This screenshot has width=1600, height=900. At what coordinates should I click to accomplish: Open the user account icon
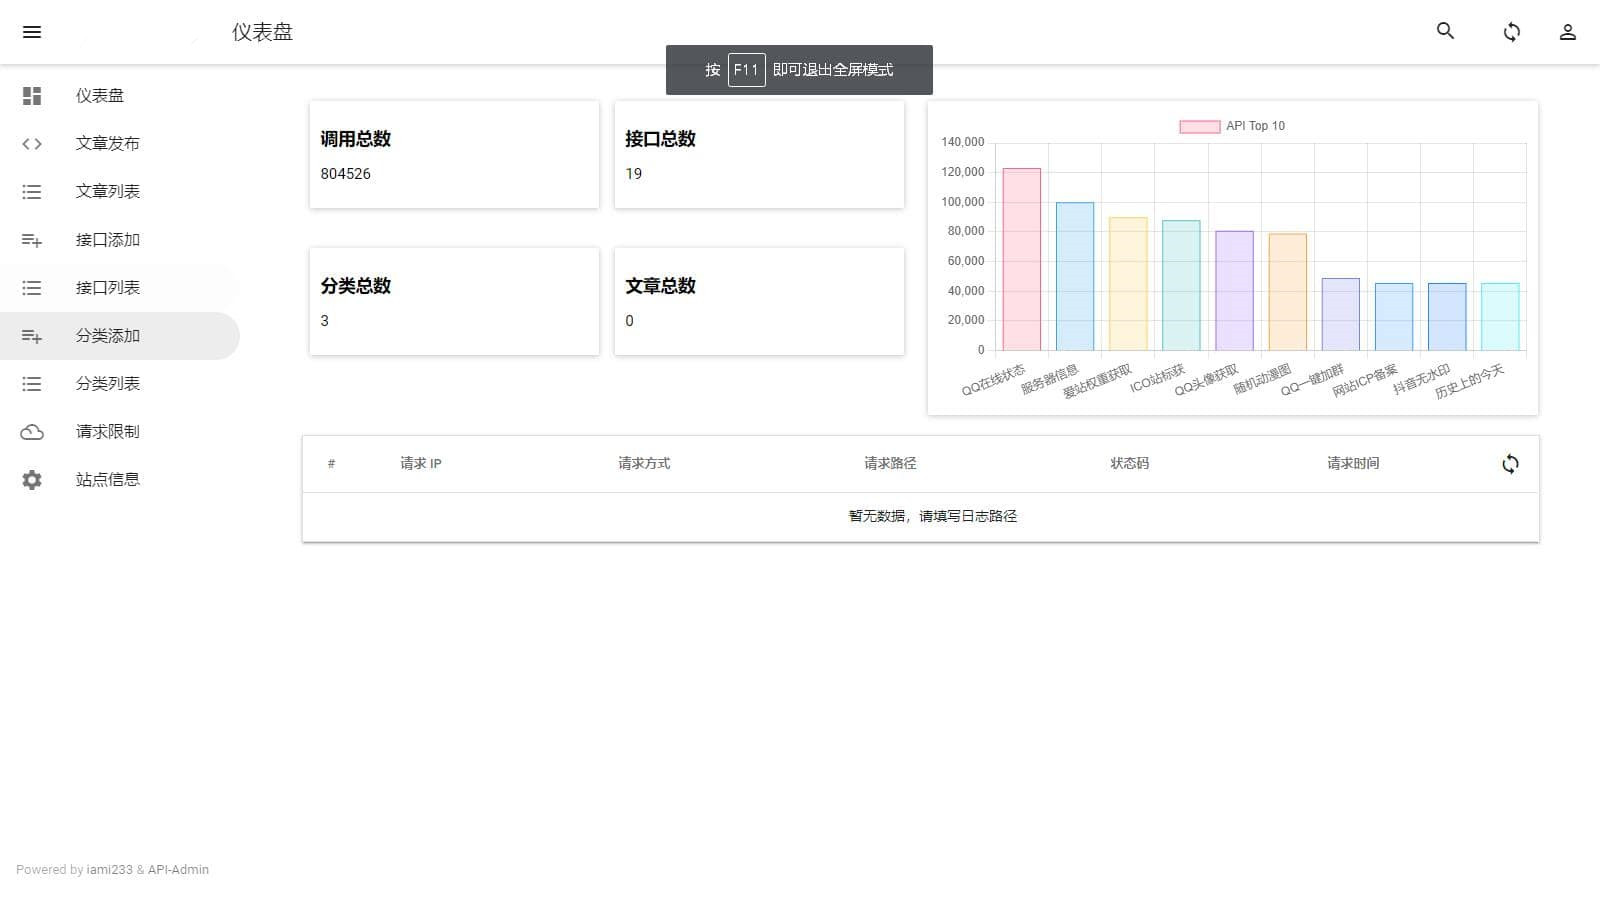point(1567,32)
